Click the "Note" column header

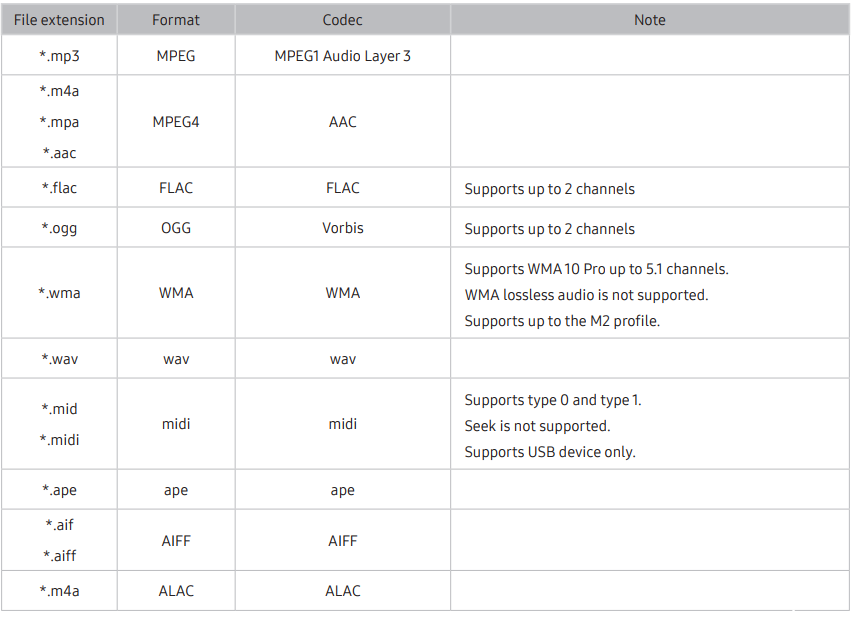tap(649, 20)
